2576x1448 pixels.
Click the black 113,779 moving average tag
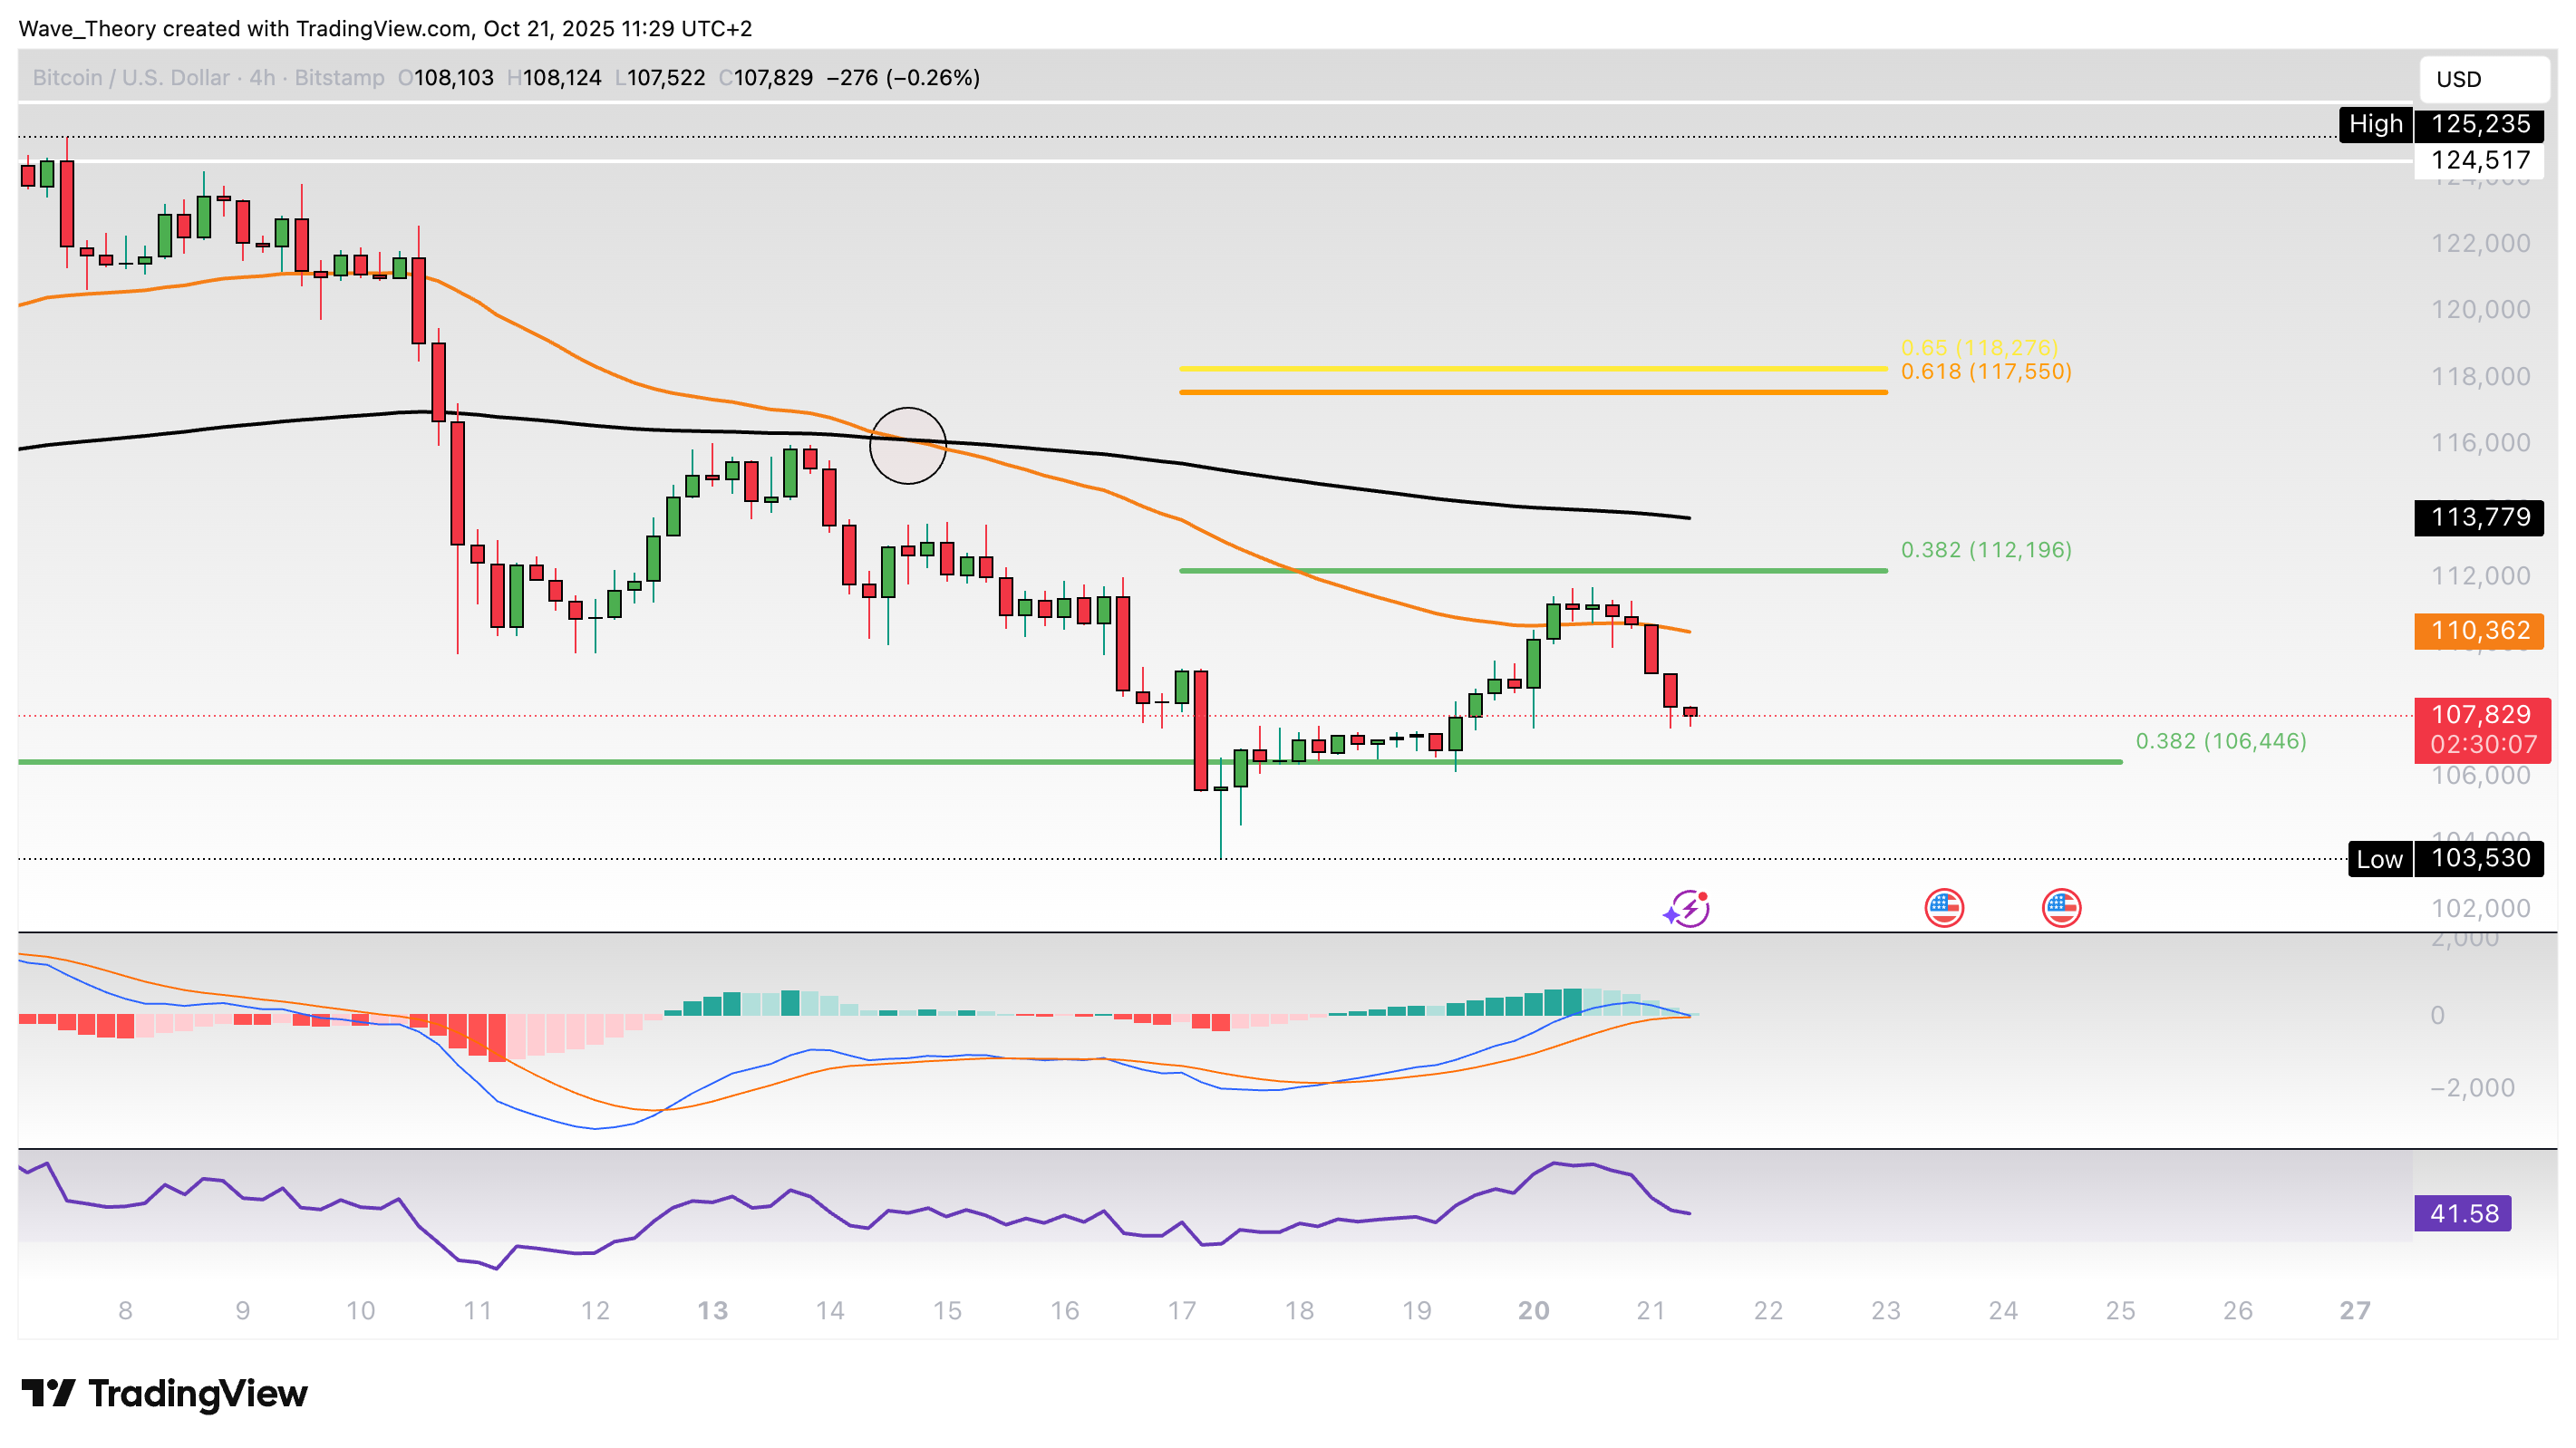pyautogui.click(x=2479, y=517)
